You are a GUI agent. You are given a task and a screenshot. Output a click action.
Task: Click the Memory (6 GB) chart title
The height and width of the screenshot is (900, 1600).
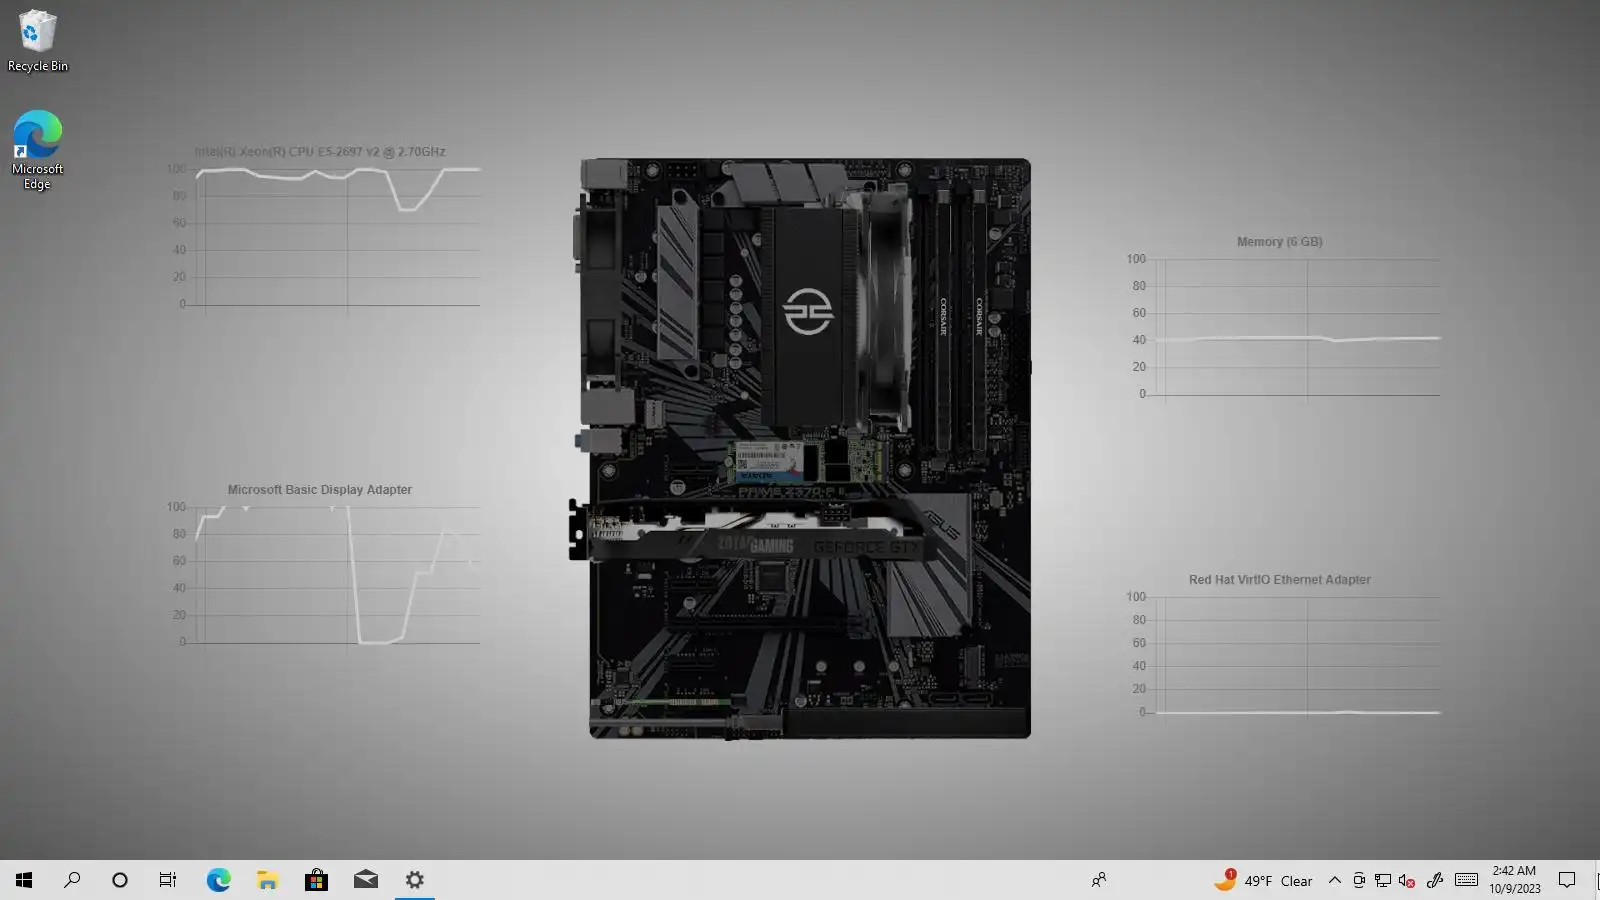[1279, 242]
